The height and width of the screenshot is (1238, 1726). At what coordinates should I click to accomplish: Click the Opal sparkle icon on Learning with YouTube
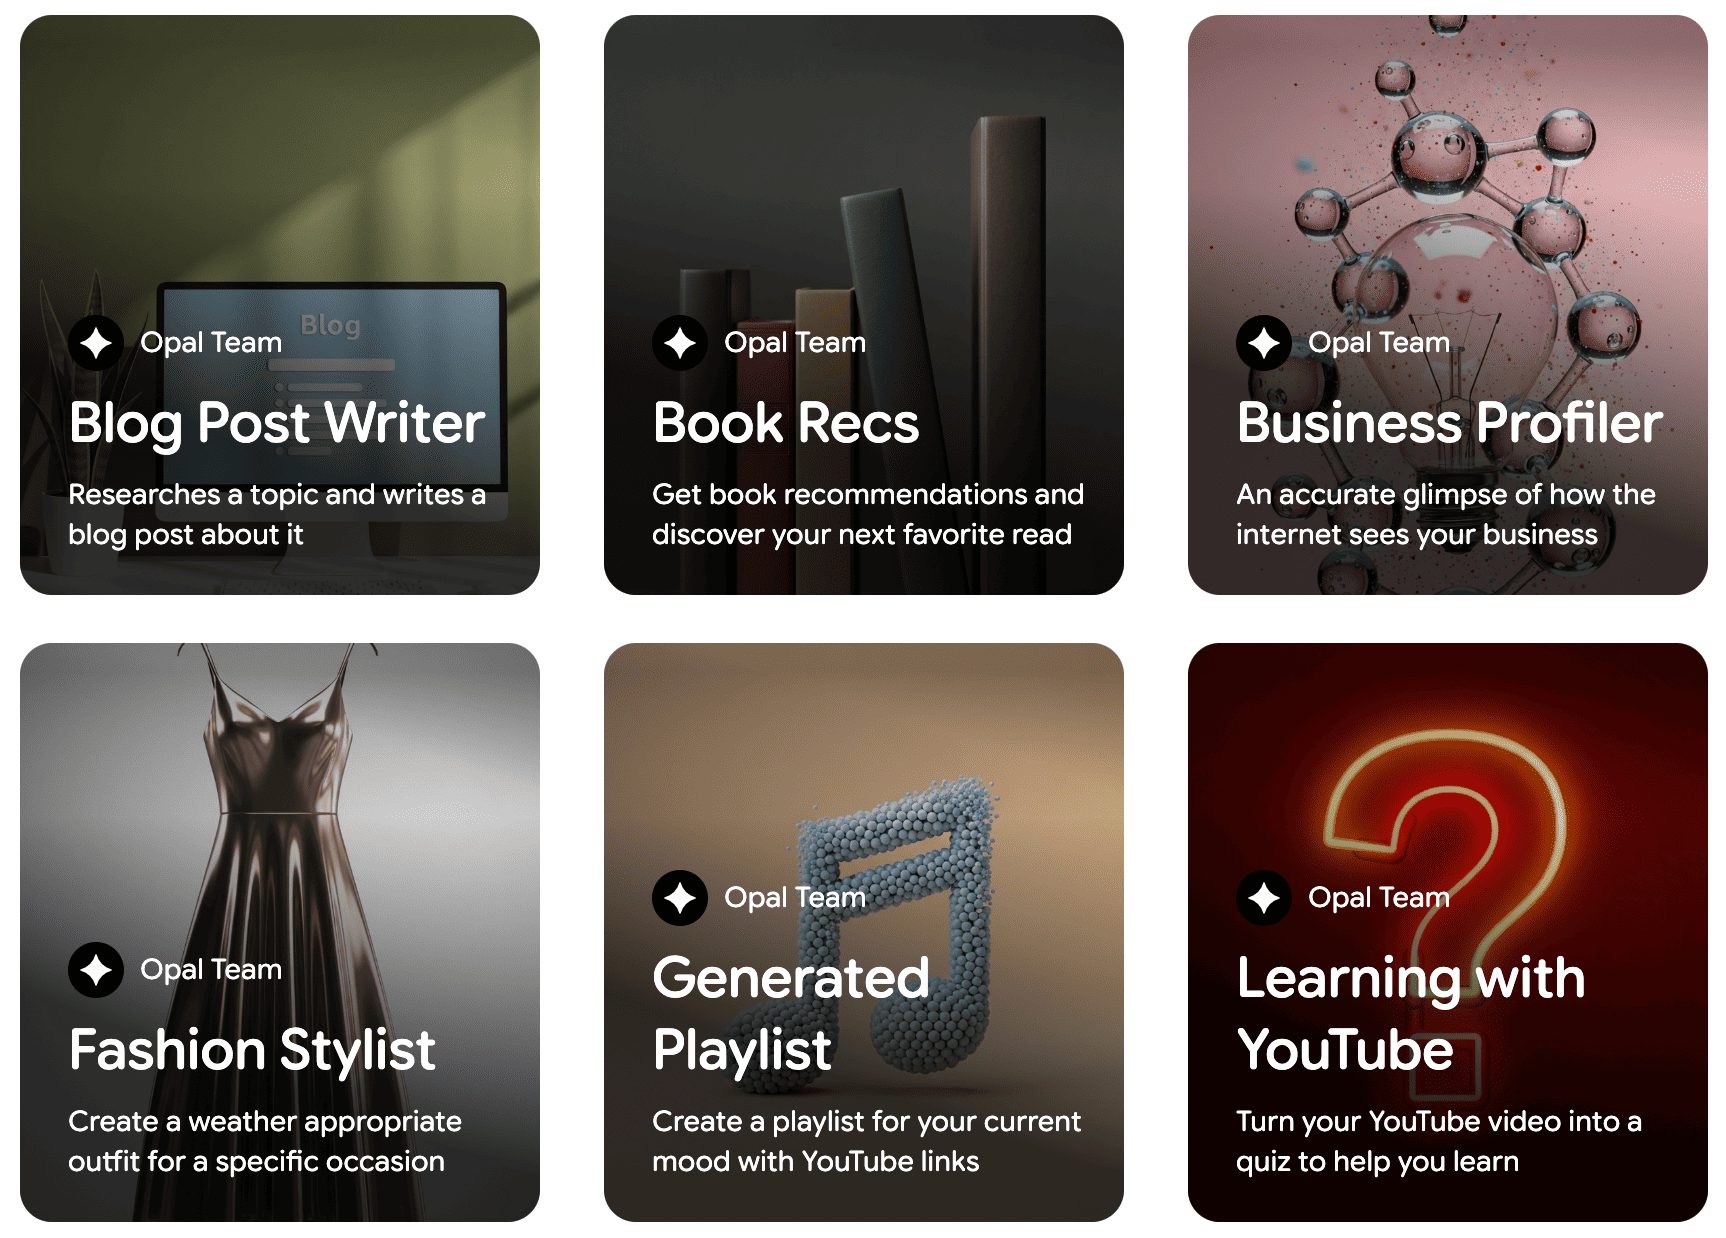(x=1264, y=898)
